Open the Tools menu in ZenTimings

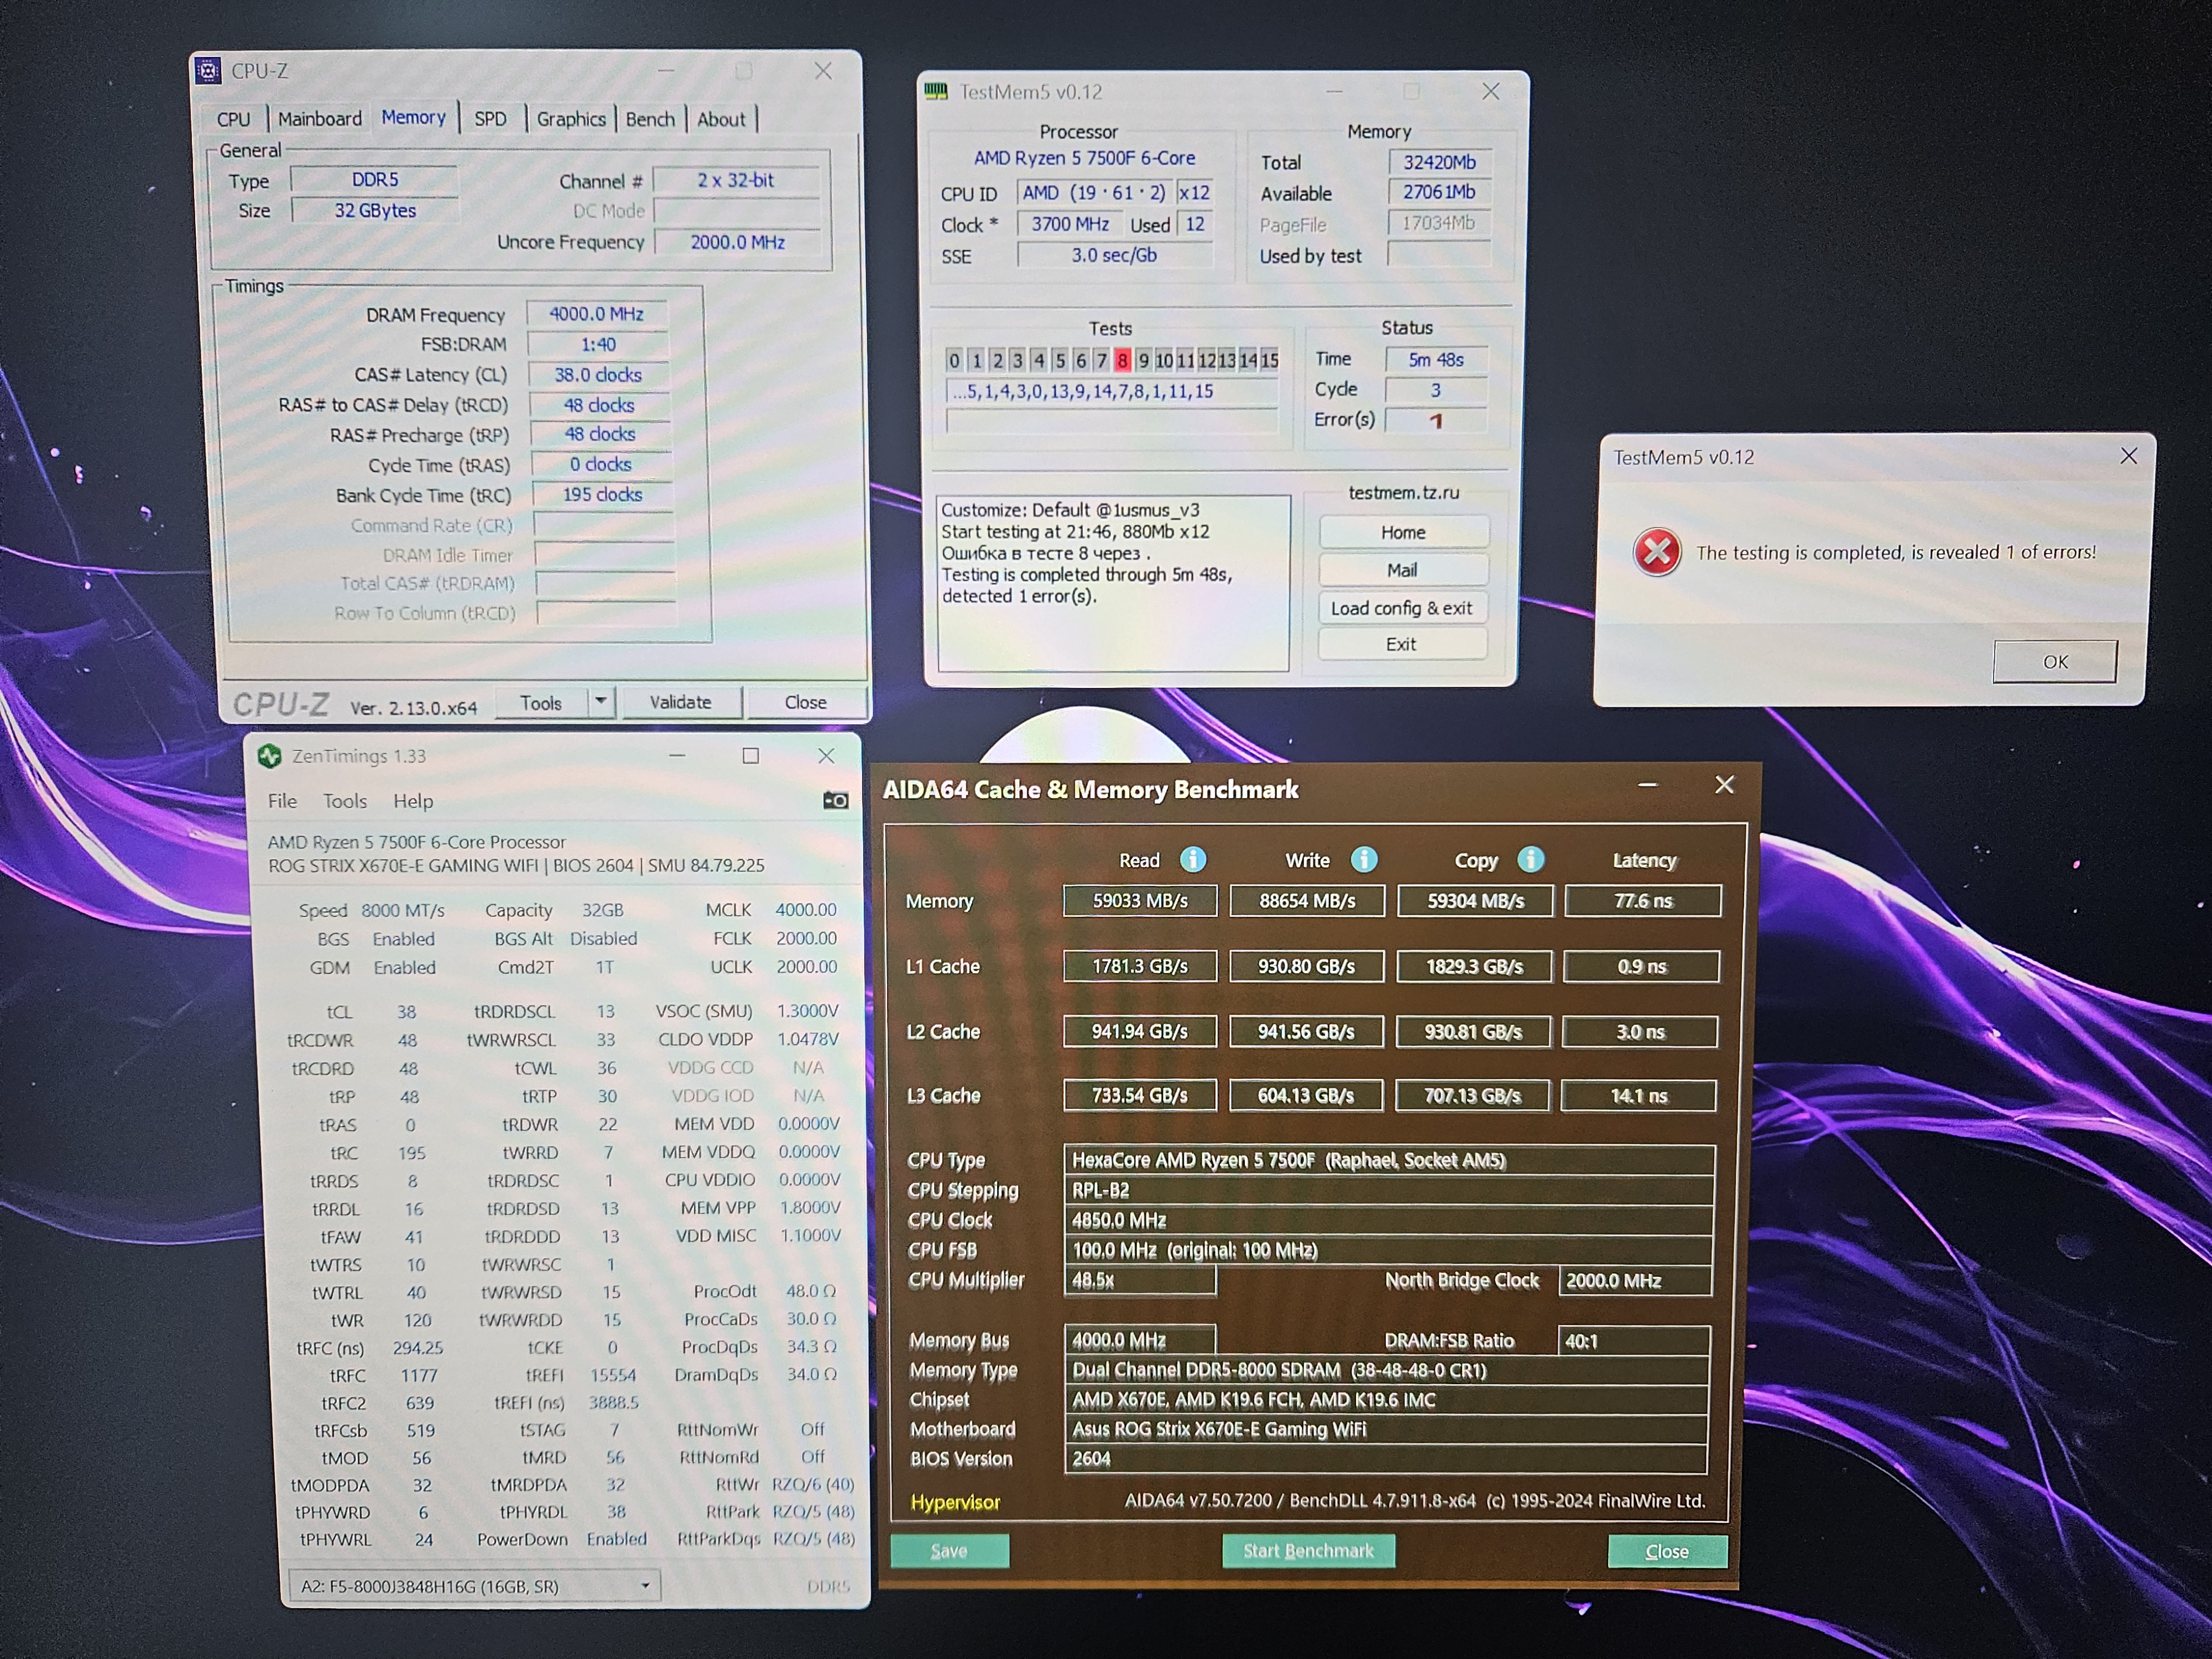(x=344, y=801)
